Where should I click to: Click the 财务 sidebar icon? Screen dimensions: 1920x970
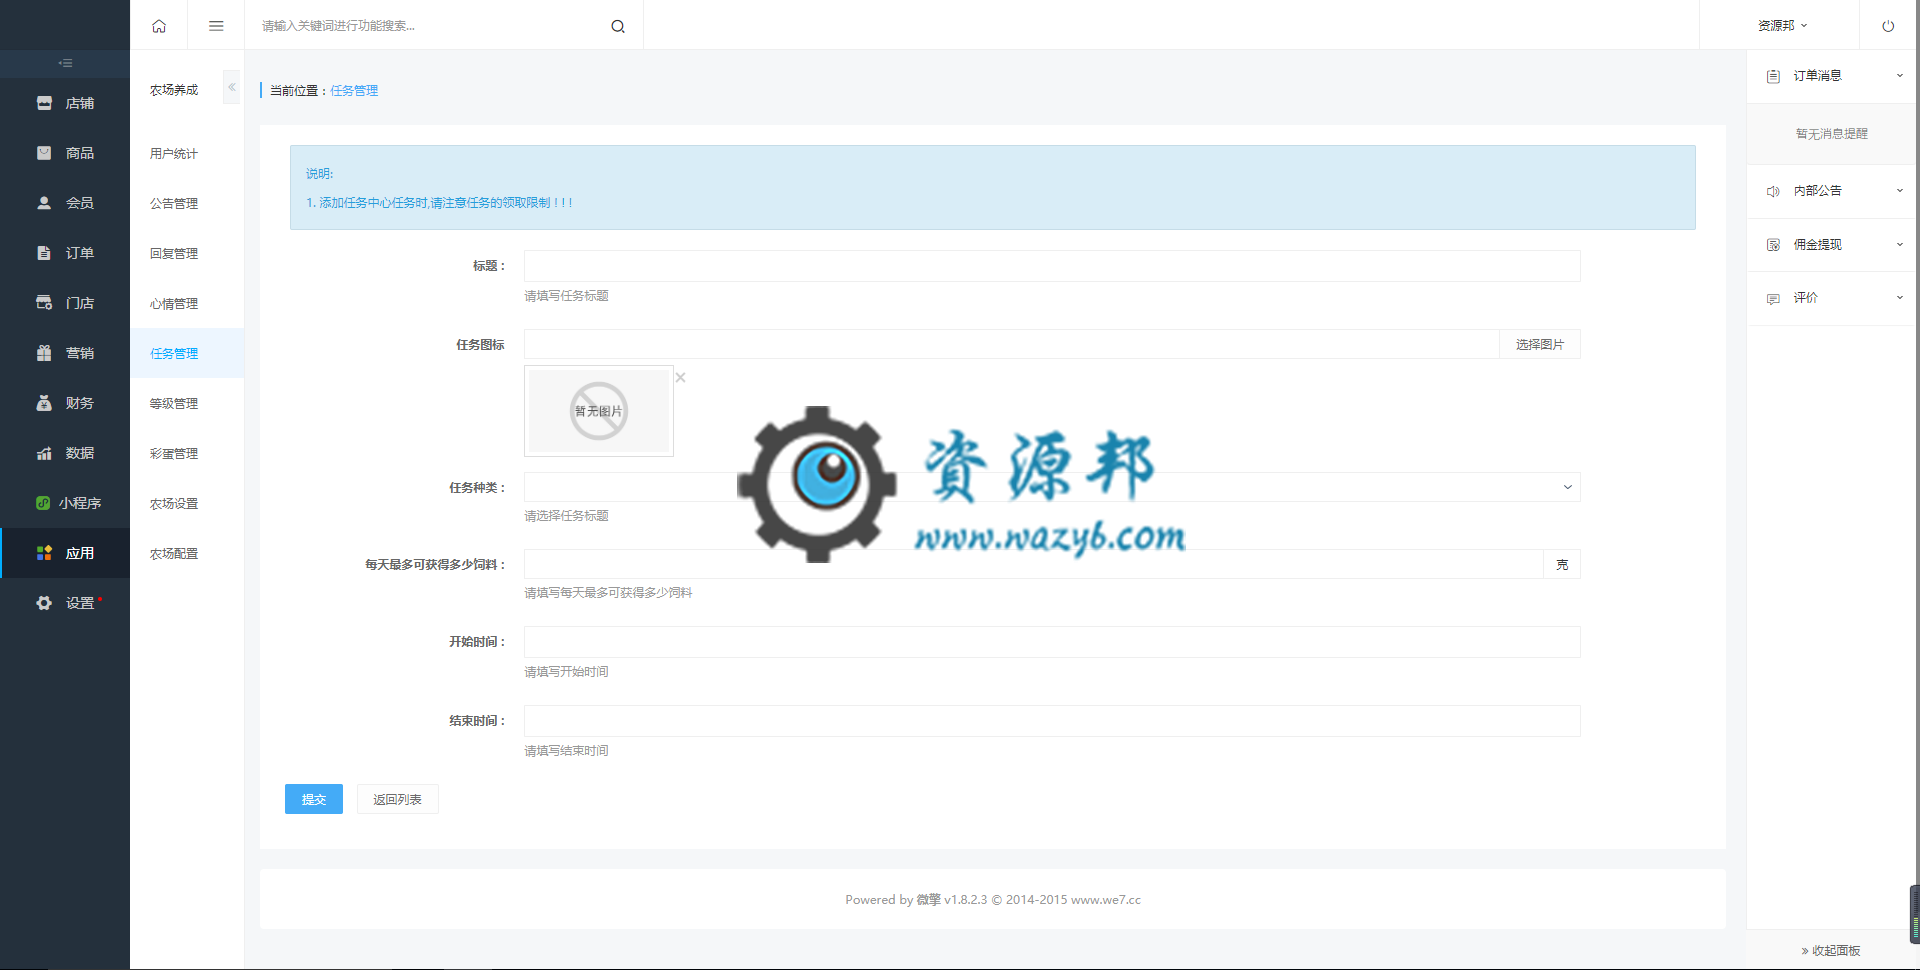pyautogui.click(x=44, y=403)
